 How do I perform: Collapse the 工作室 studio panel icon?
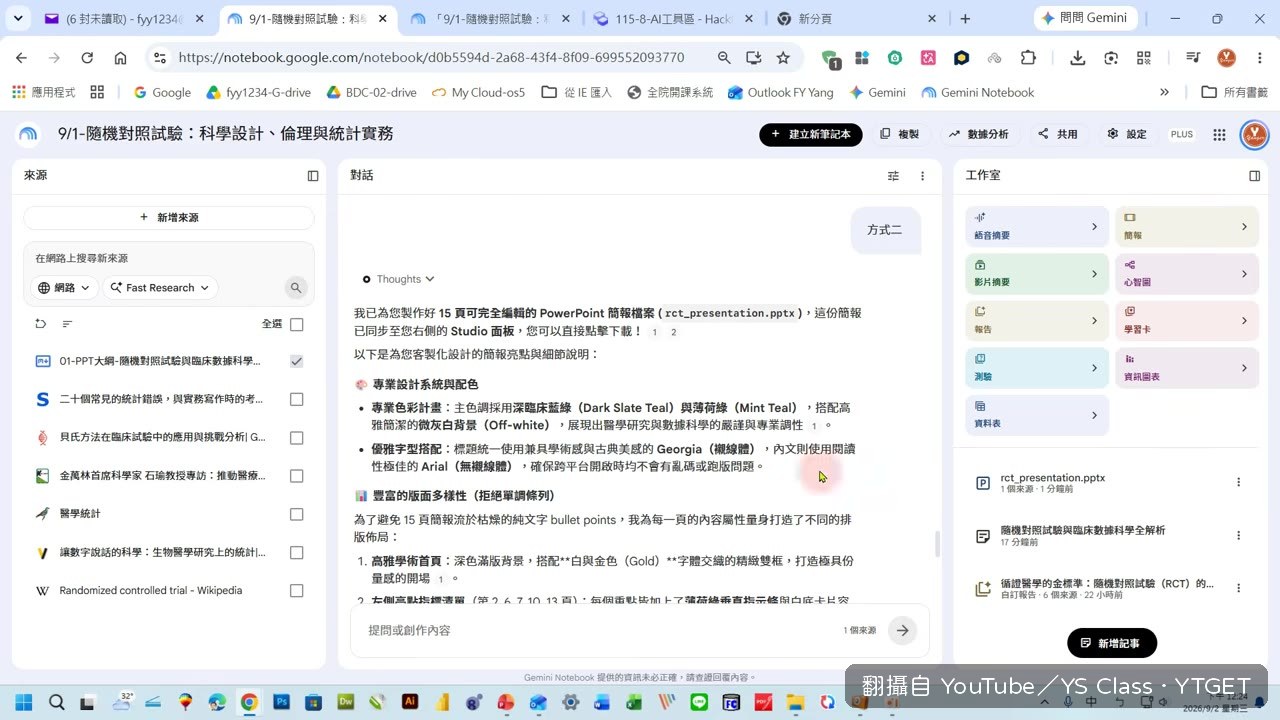1255,175
